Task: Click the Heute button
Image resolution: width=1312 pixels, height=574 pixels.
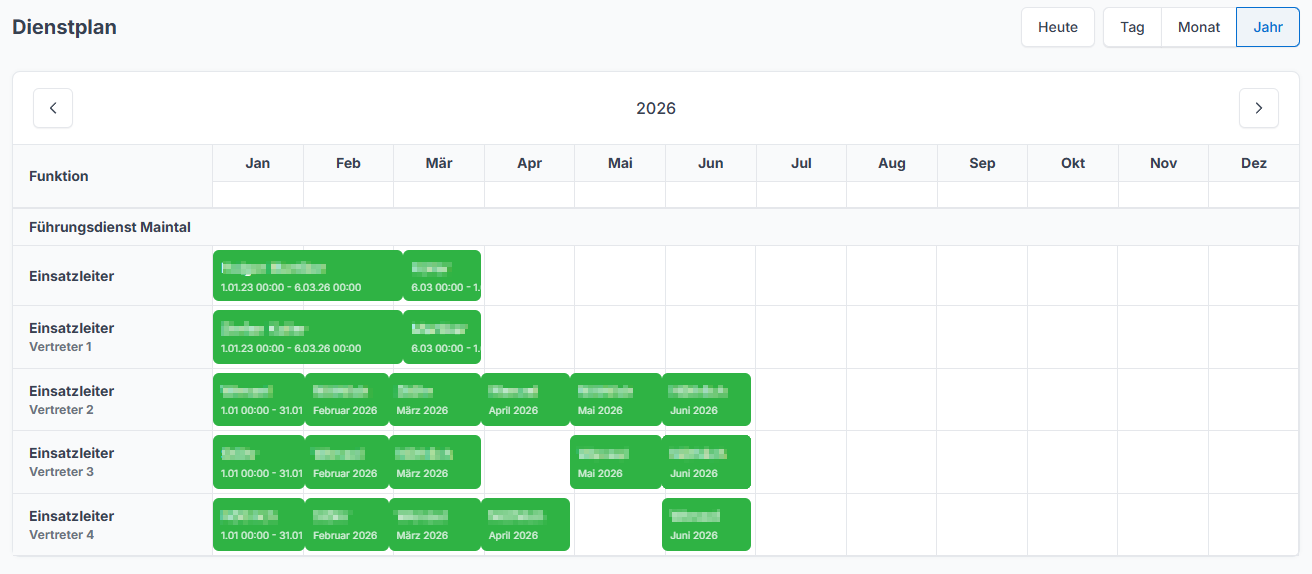Action: click(1058, 27)
